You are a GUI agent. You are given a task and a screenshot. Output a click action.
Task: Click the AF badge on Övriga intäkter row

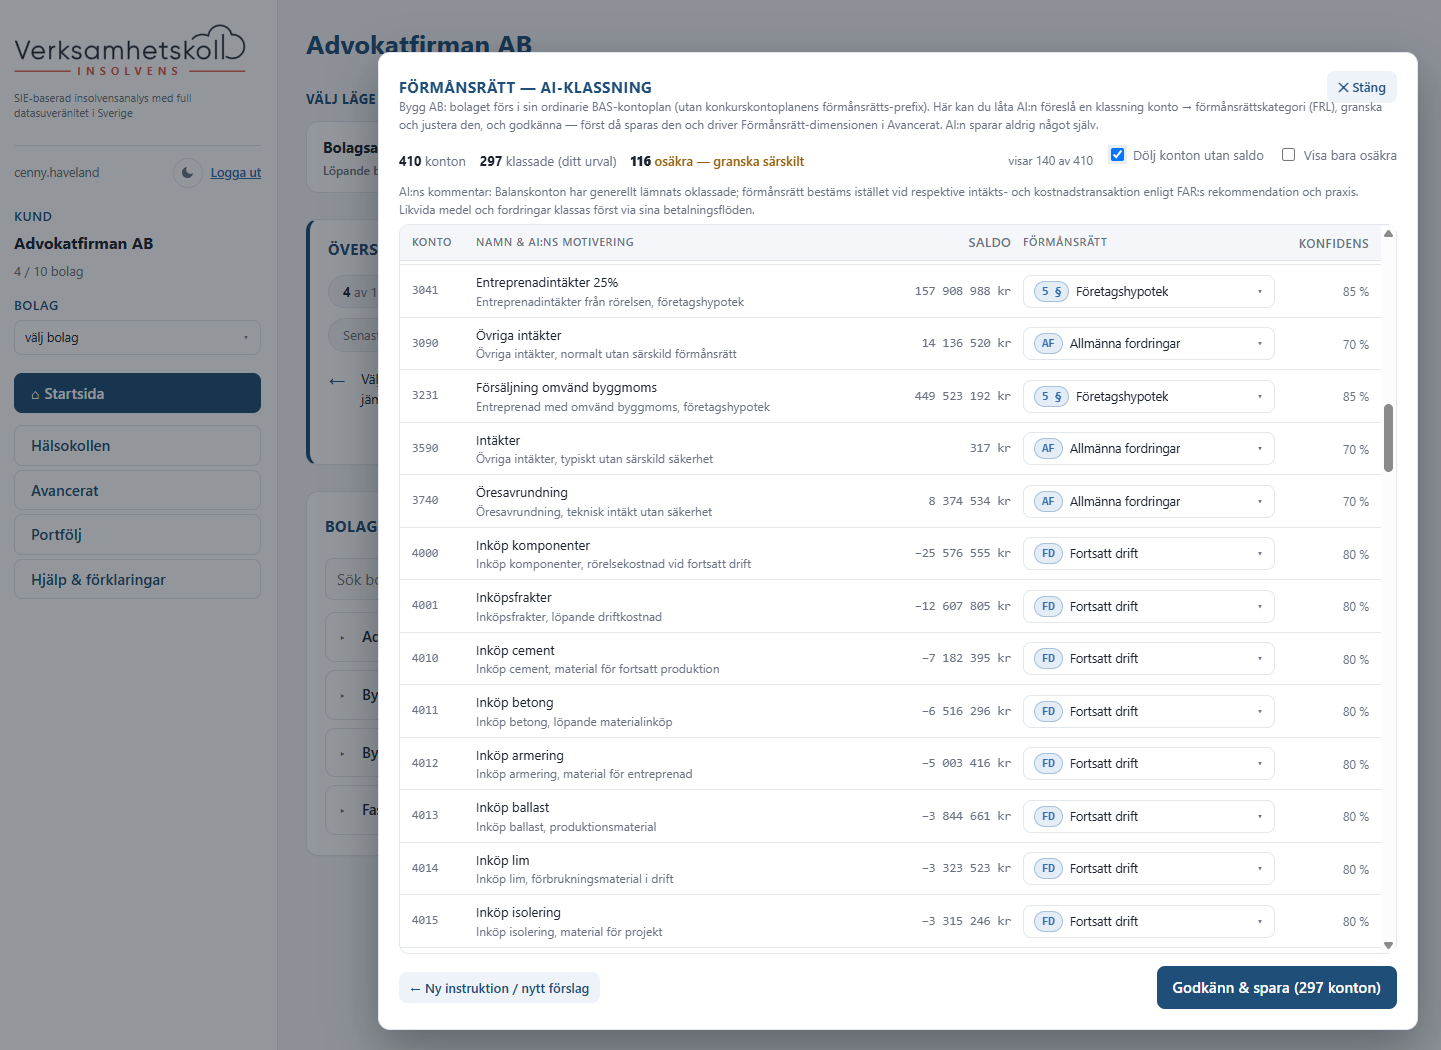click(1048, 344)
